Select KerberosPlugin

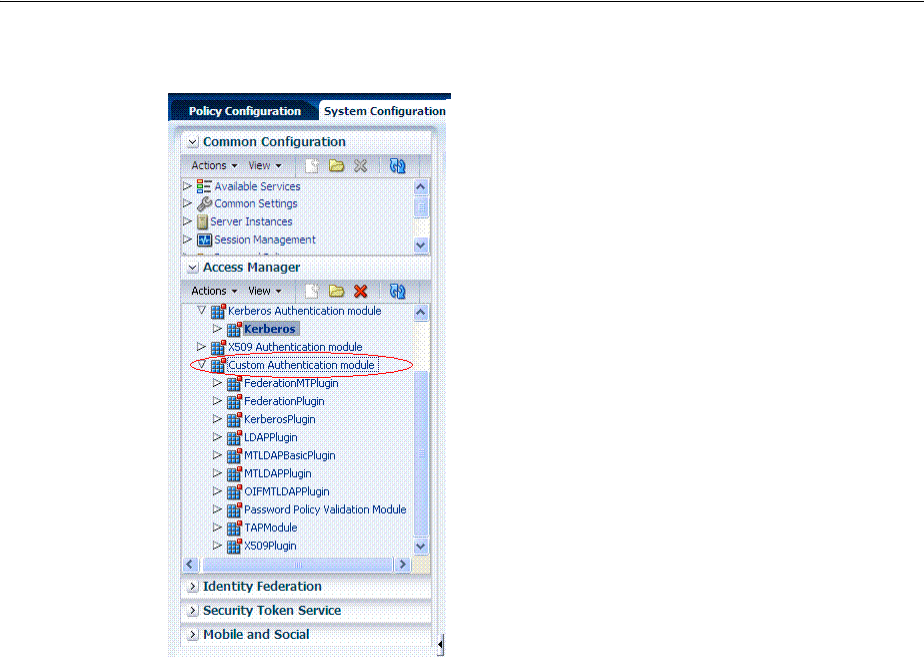coord(279,420)
